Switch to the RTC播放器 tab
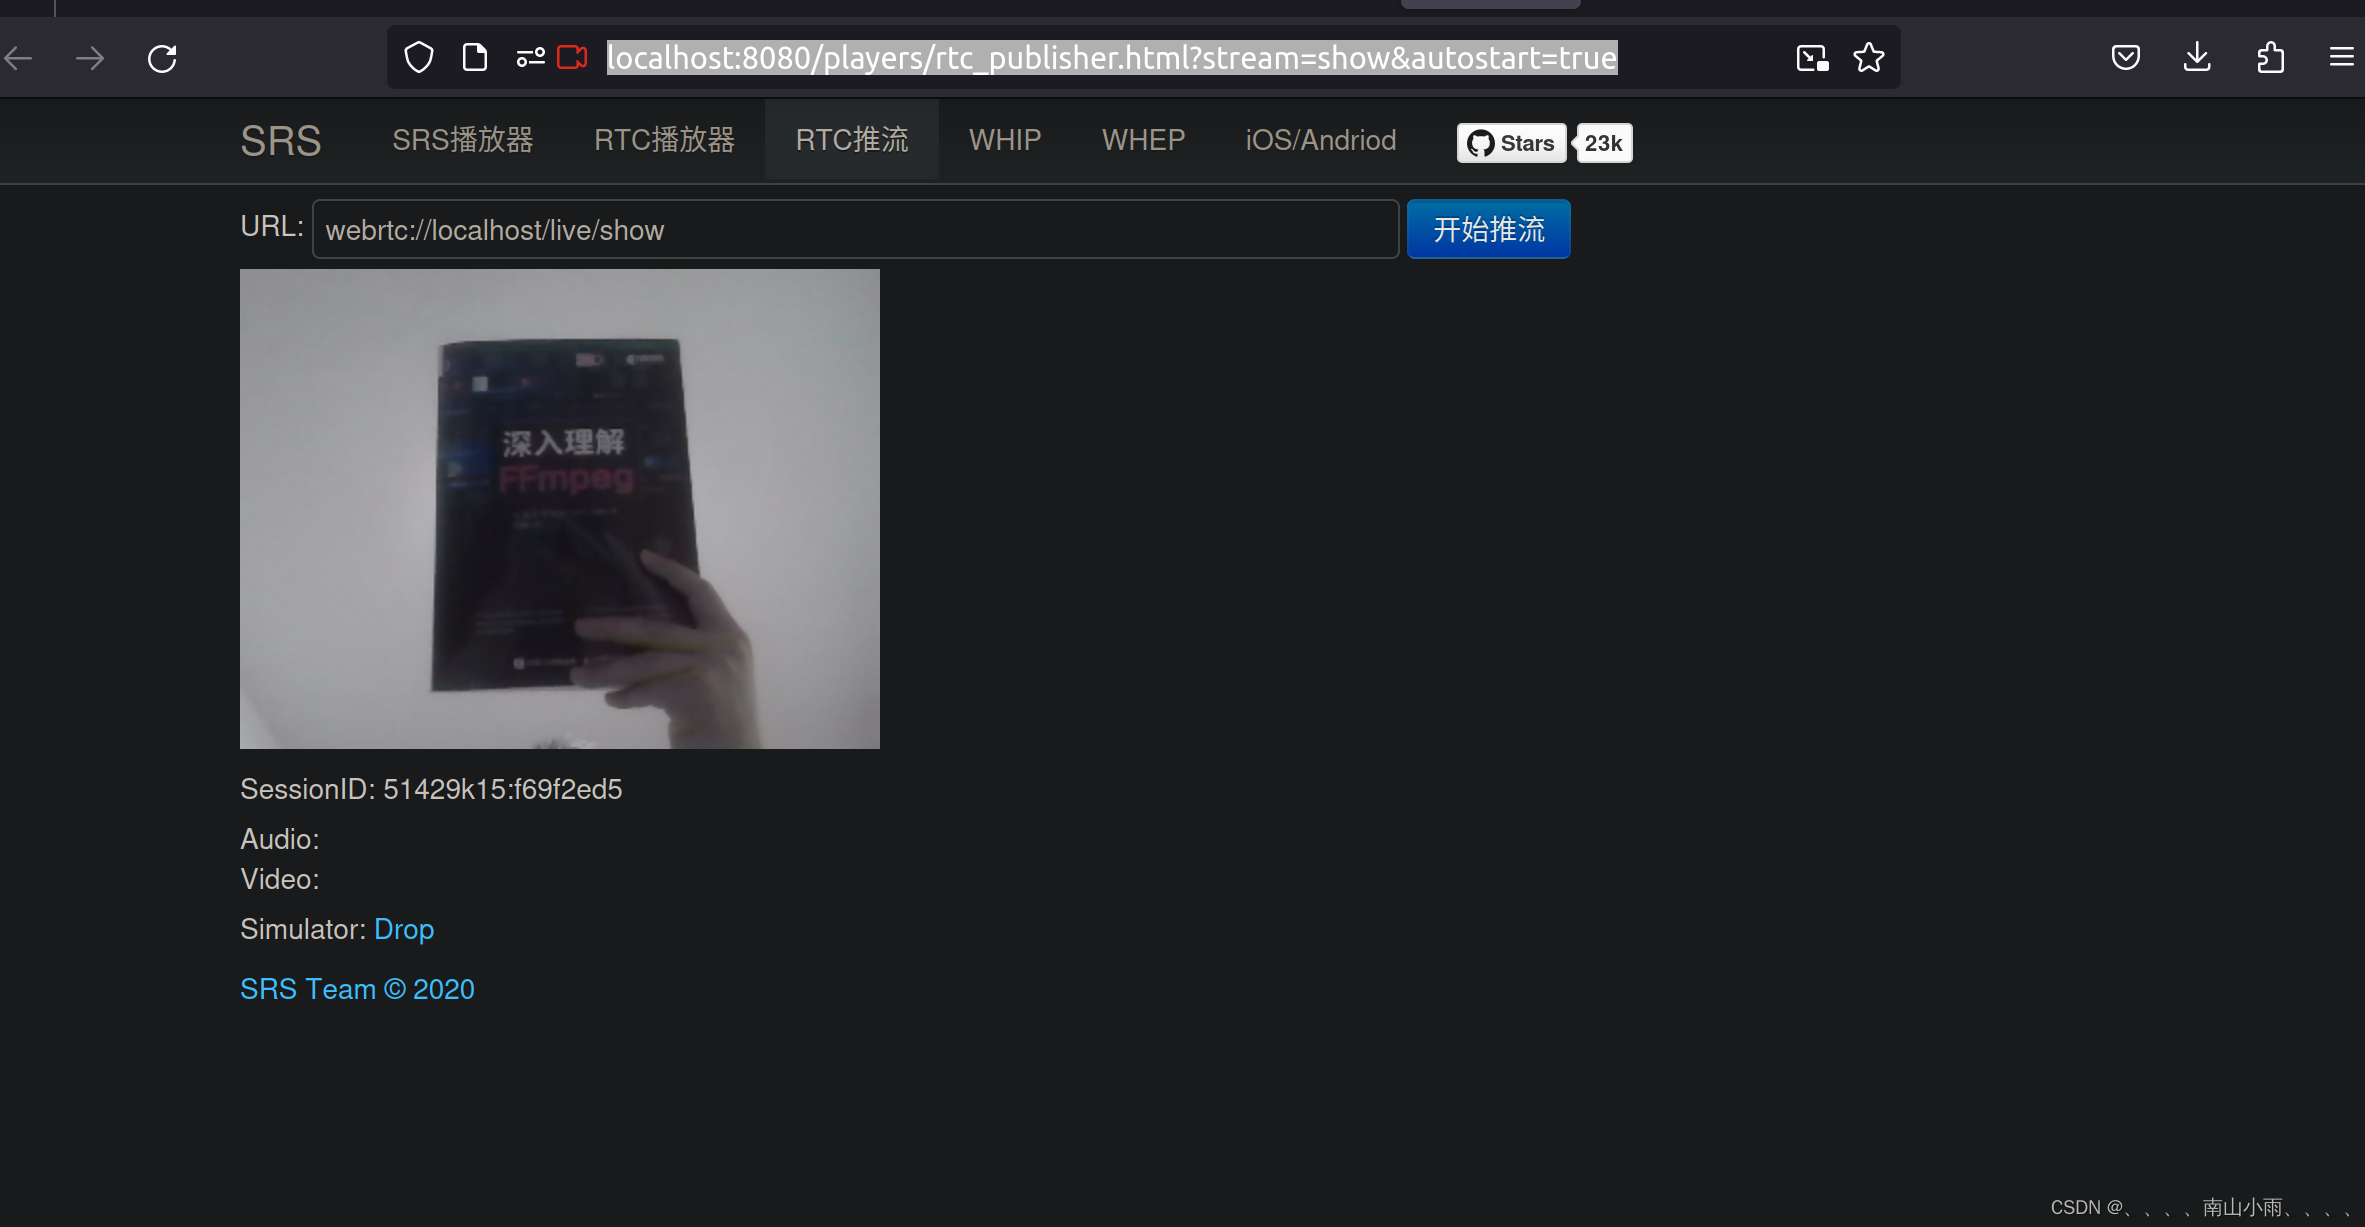This screenshot has height=1227, width=2365. (x=663, y=140)
